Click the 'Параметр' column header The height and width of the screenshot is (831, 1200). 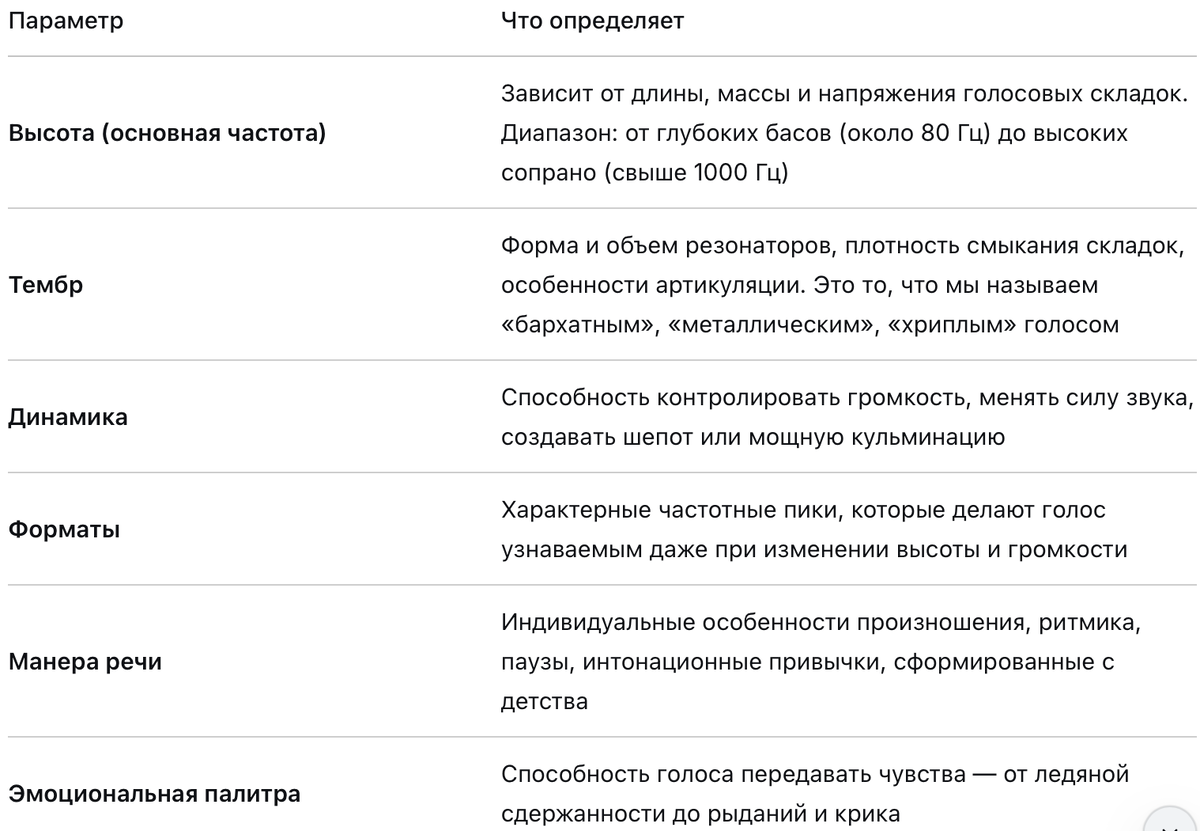click(66, 22)
